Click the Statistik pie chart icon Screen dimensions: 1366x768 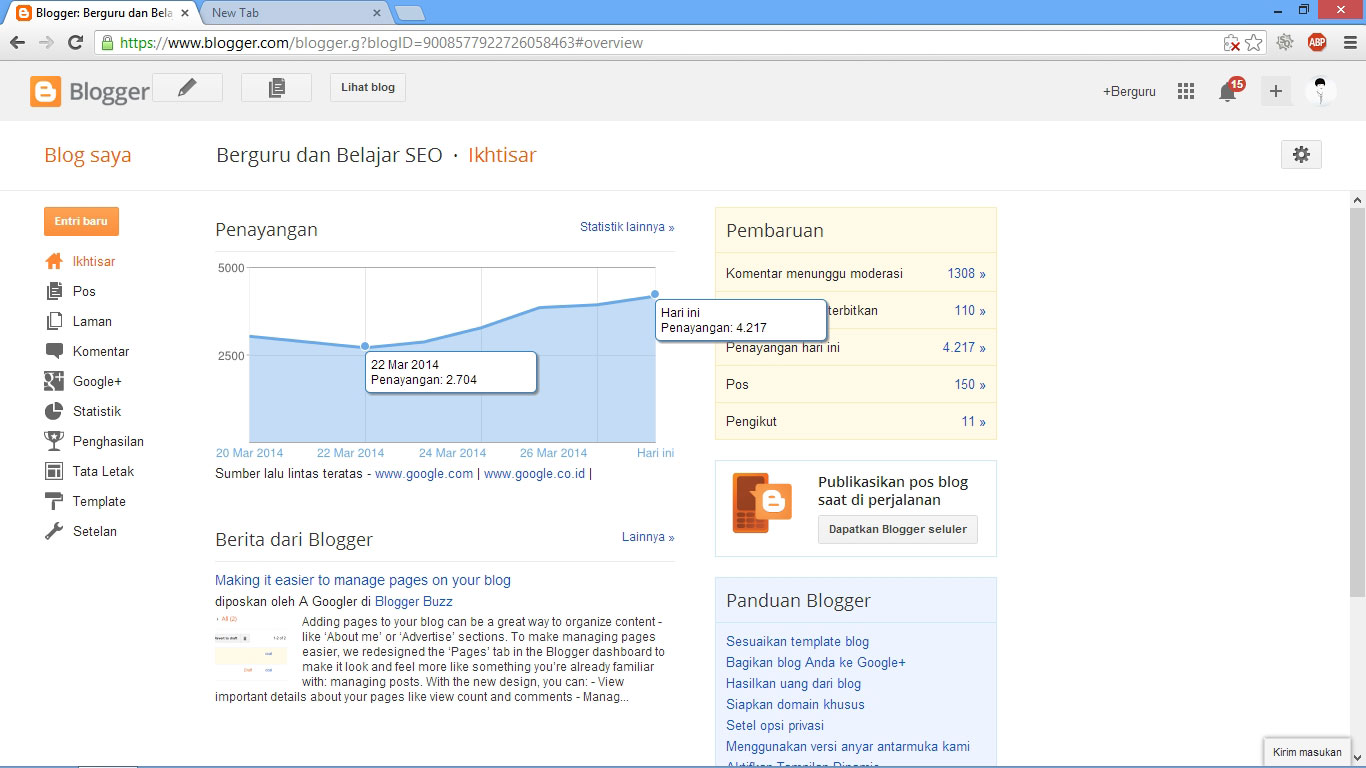click(x=54, y=411)
